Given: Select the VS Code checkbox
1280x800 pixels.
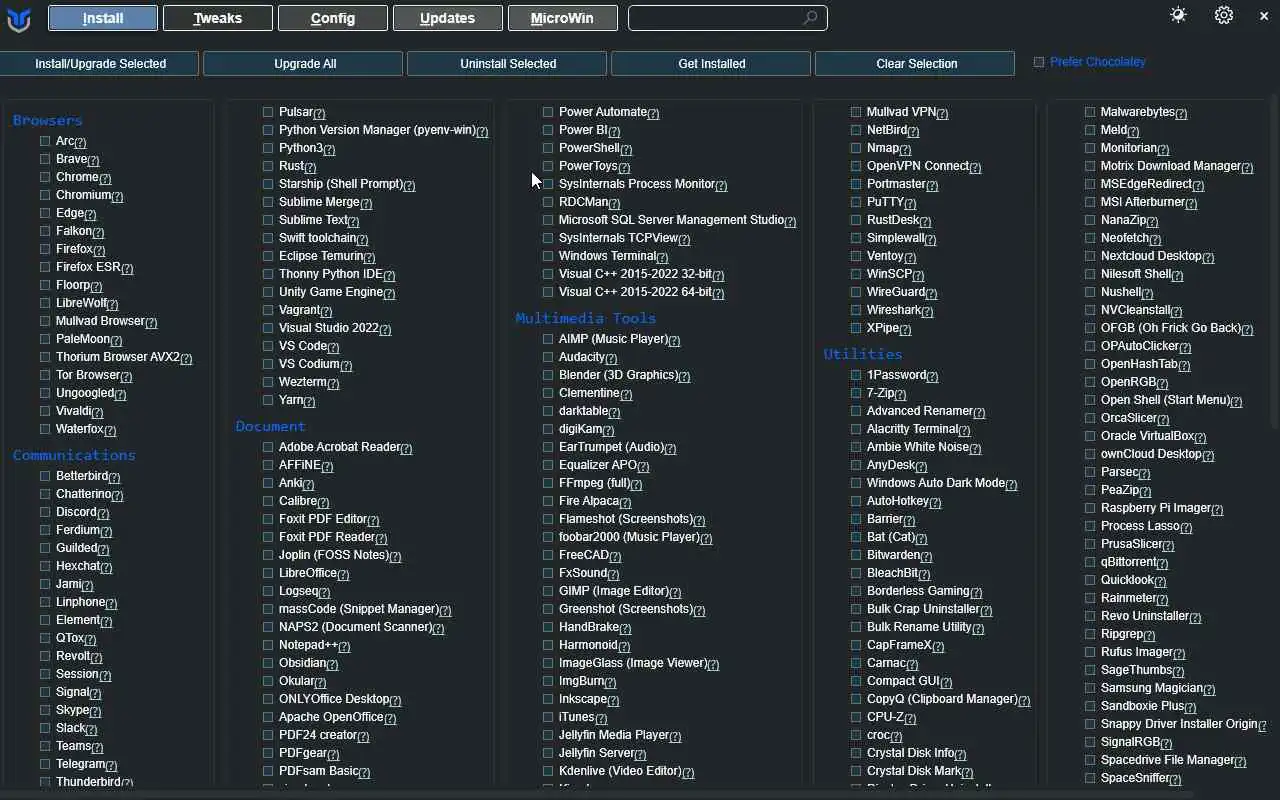Looking at the screenshot, I should tap(268, 346).
